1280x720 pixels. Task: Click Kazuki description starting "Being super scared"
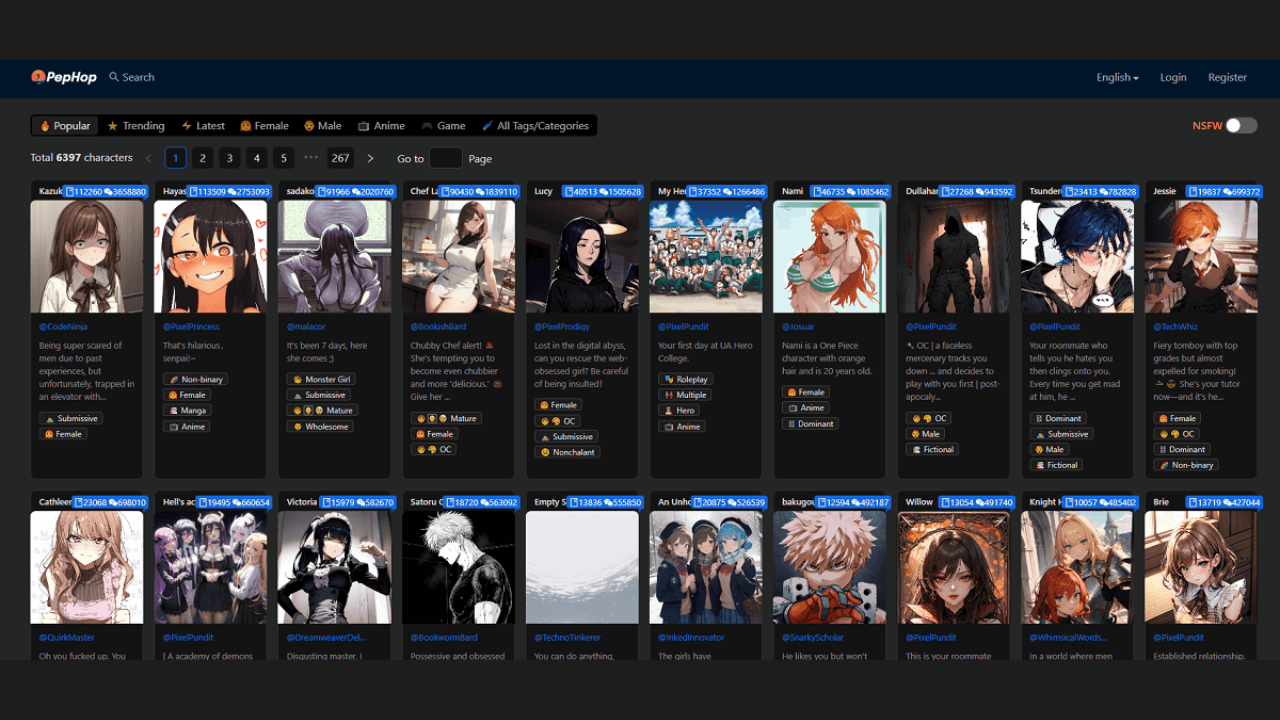pos(85,371)
